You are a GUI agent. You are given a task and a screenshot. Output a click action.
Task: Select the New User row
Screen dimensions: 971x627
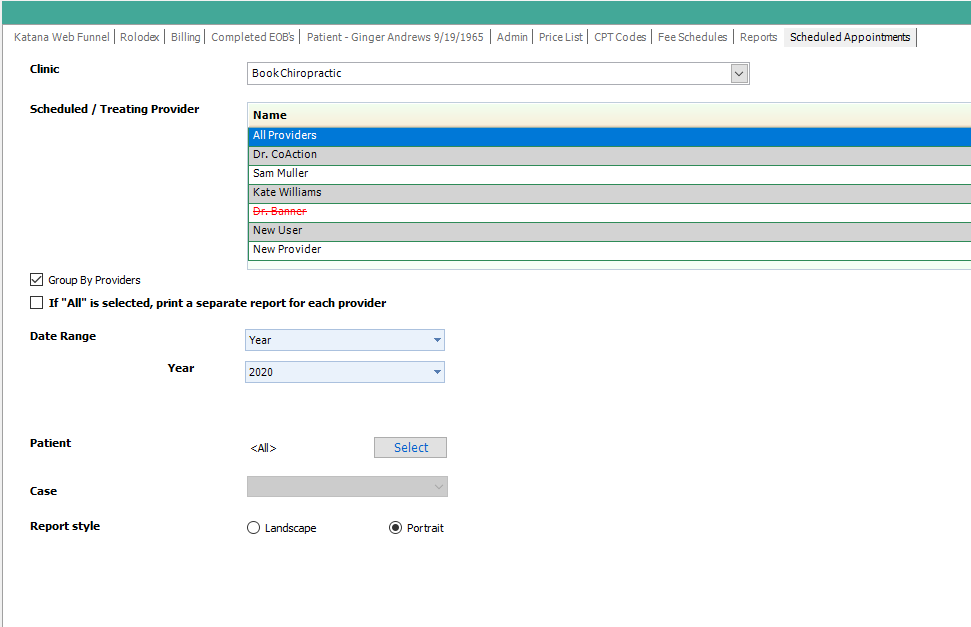pyautogui.click(x=609, y=232)
